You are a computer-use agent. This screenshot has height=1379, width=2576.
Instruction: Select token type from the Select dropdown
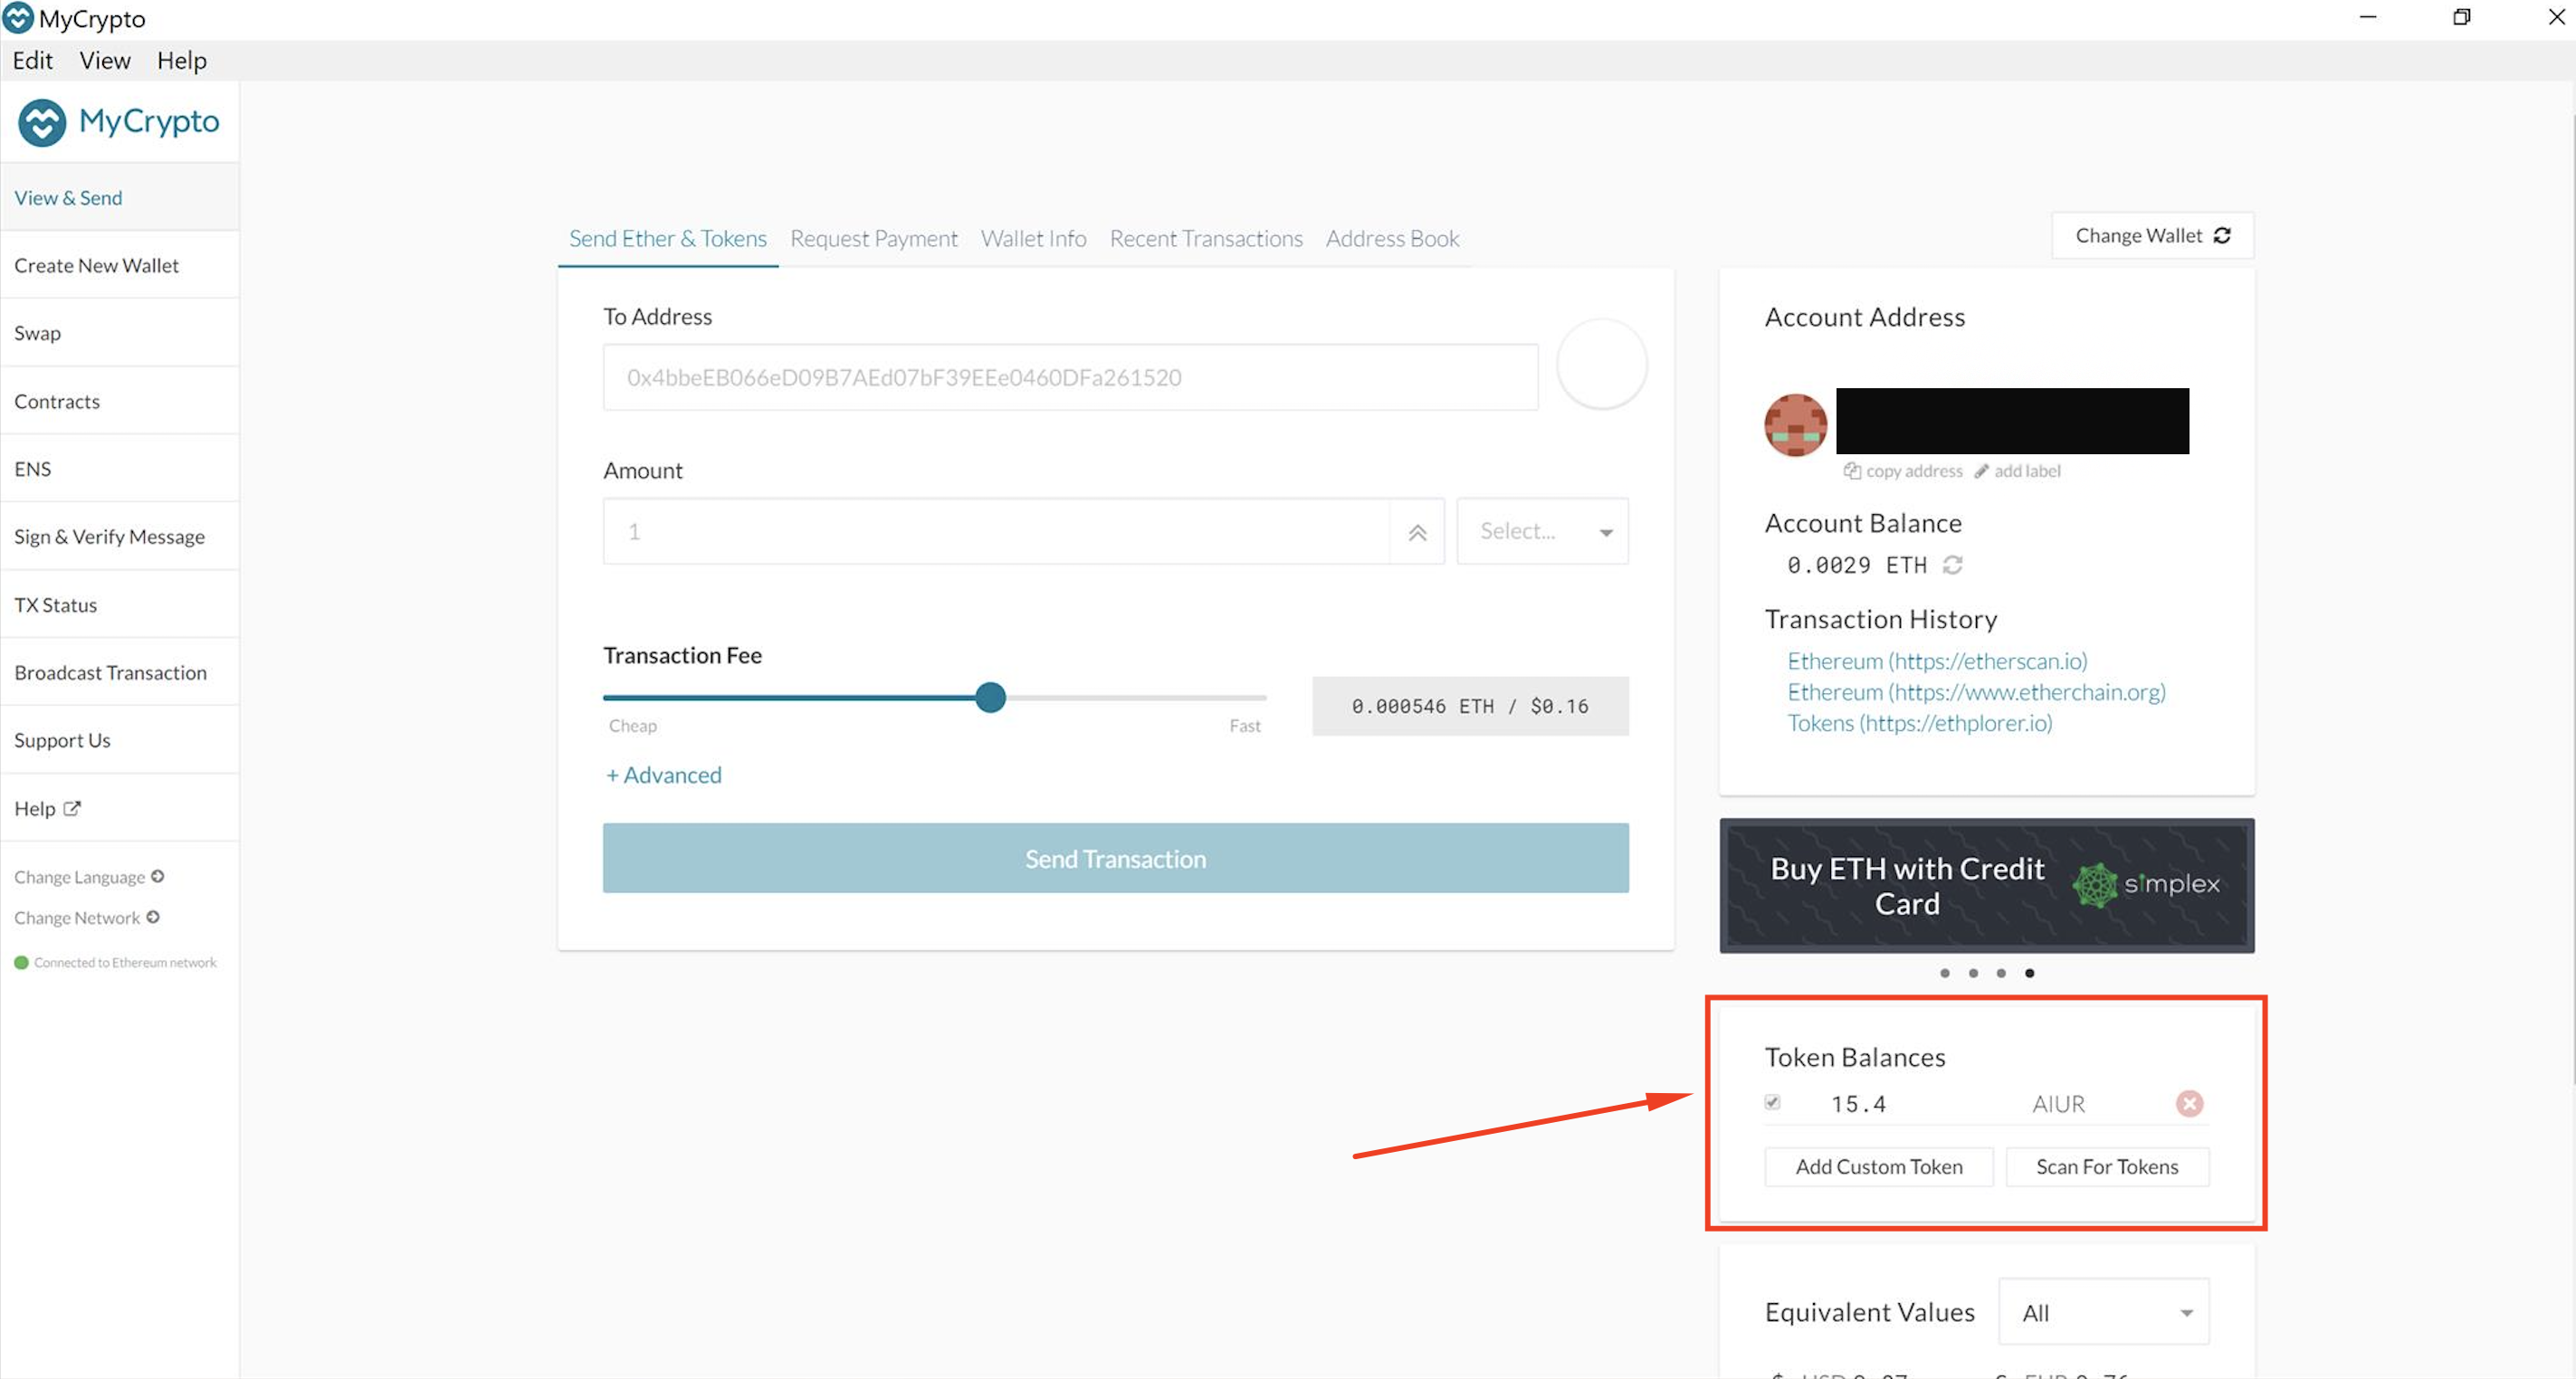(1541, 531)
